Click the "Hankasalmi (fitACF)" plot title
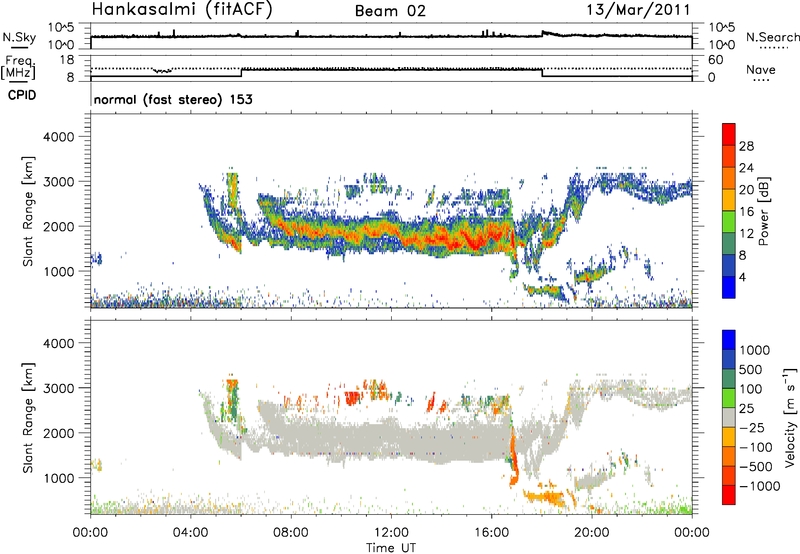 pos(181,9)
